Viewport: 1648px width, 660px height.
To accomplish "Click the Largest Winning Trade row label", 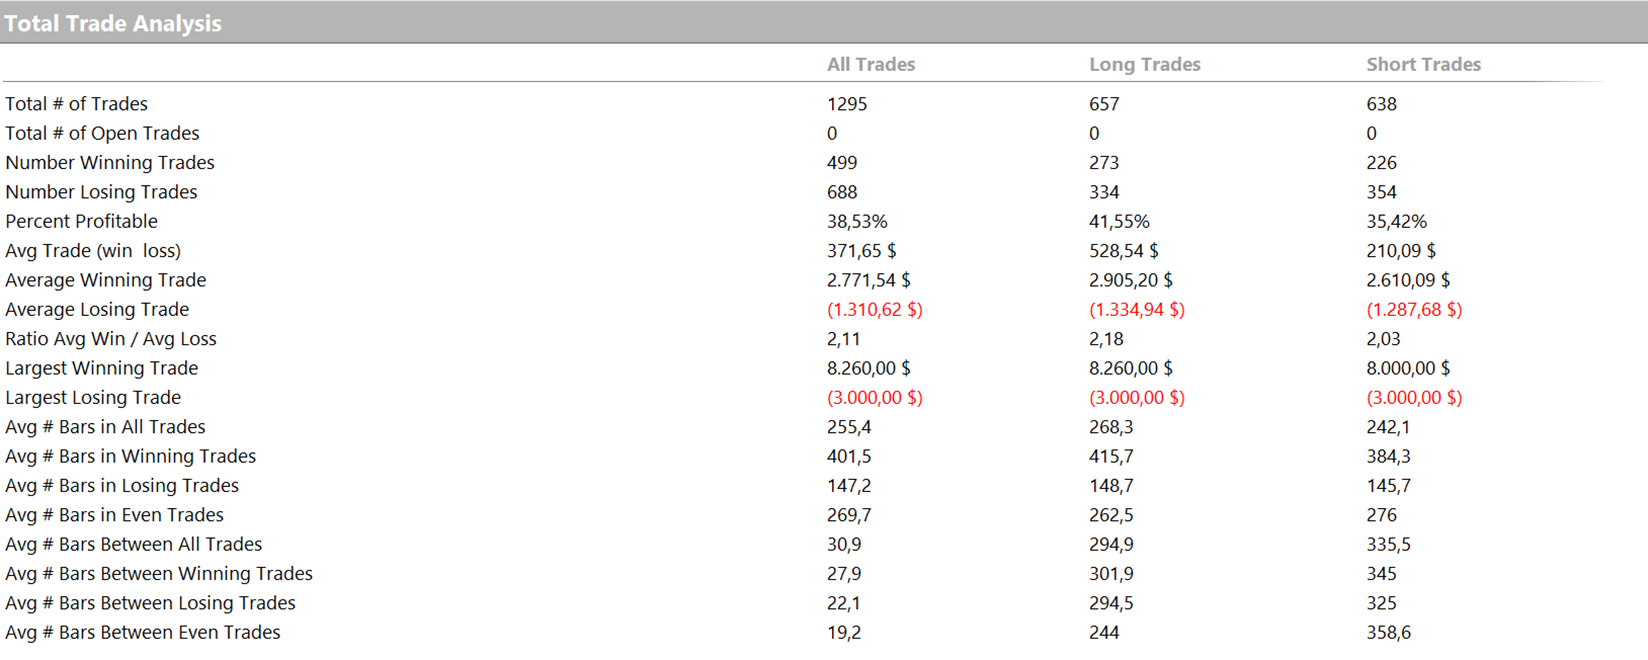I will pos(101,368).
